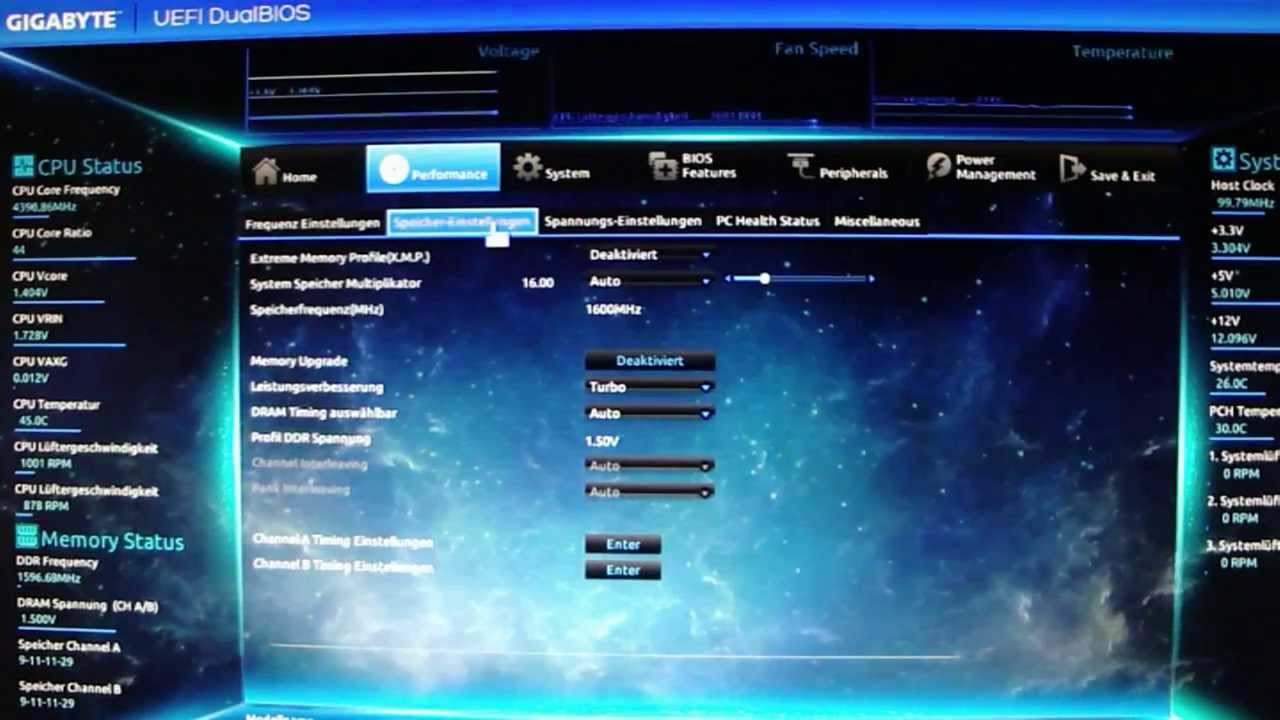Click the +12V value 12.096V
The height and width of the screenshot is (720, 1280).
1233,339
